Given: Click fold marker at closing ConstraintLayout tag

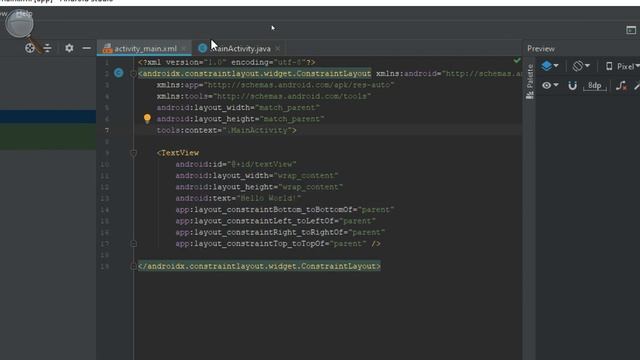Looking at the screenshot, I should coord(133,267).
